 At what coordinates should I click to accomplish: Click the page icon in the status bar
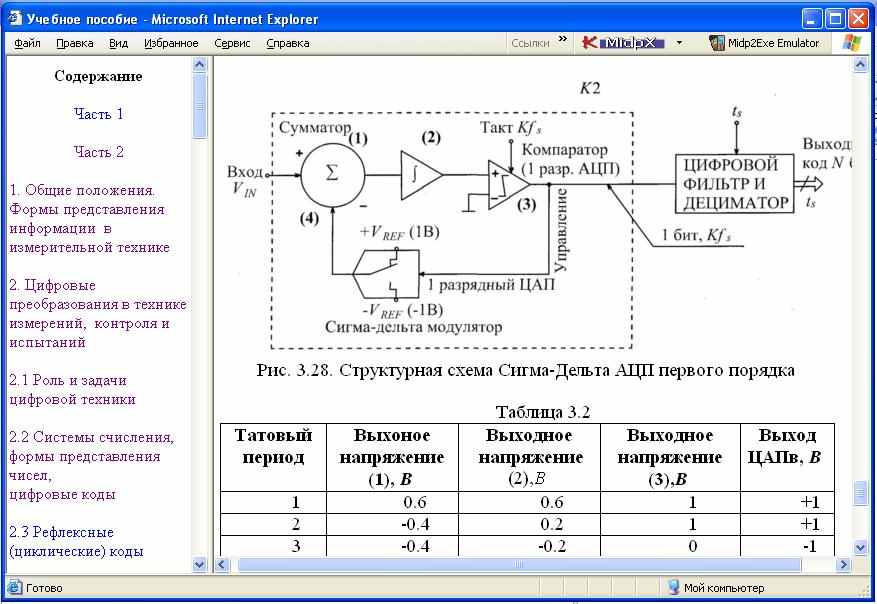click(15, 588)
